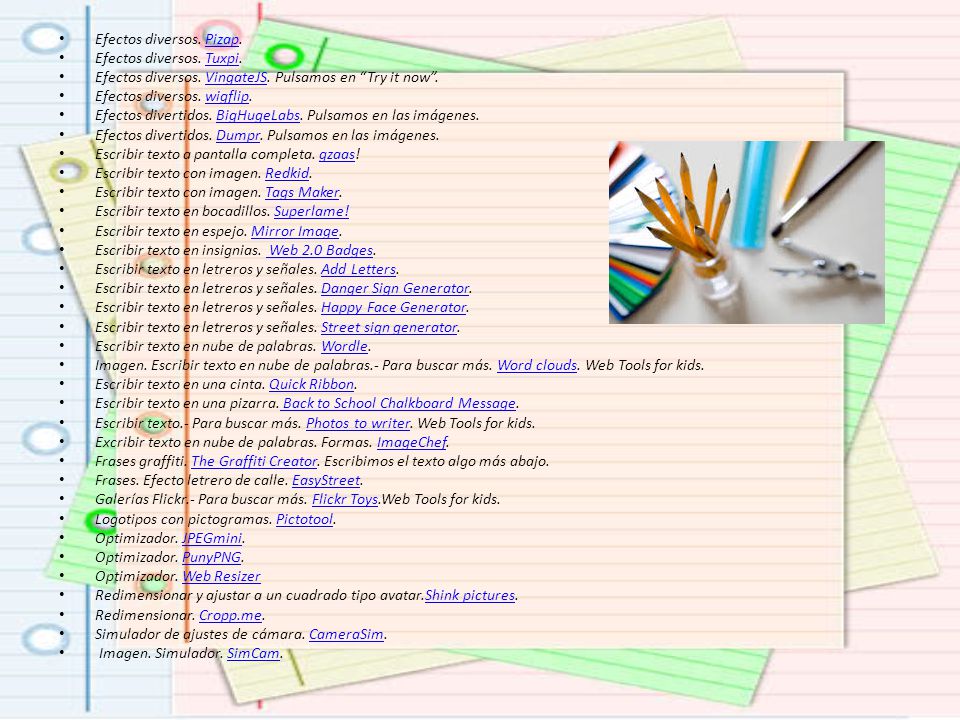Open the Tuxpi link
Screen dimensions: 960x720
(x=222, y=58)
